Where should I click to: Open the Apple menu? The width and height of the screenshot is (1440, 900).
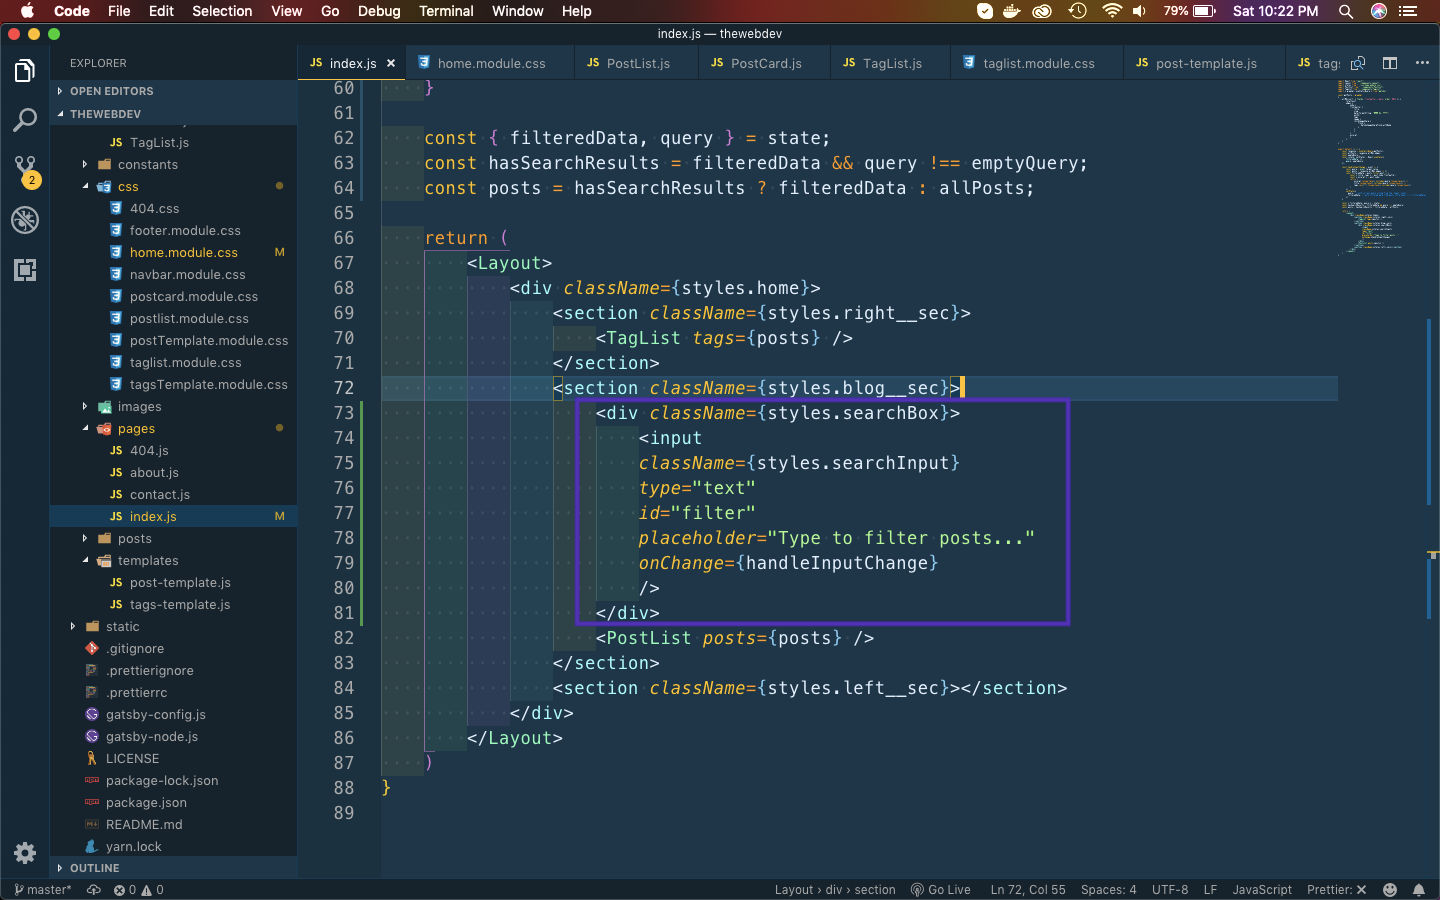(x=27, y=11)
